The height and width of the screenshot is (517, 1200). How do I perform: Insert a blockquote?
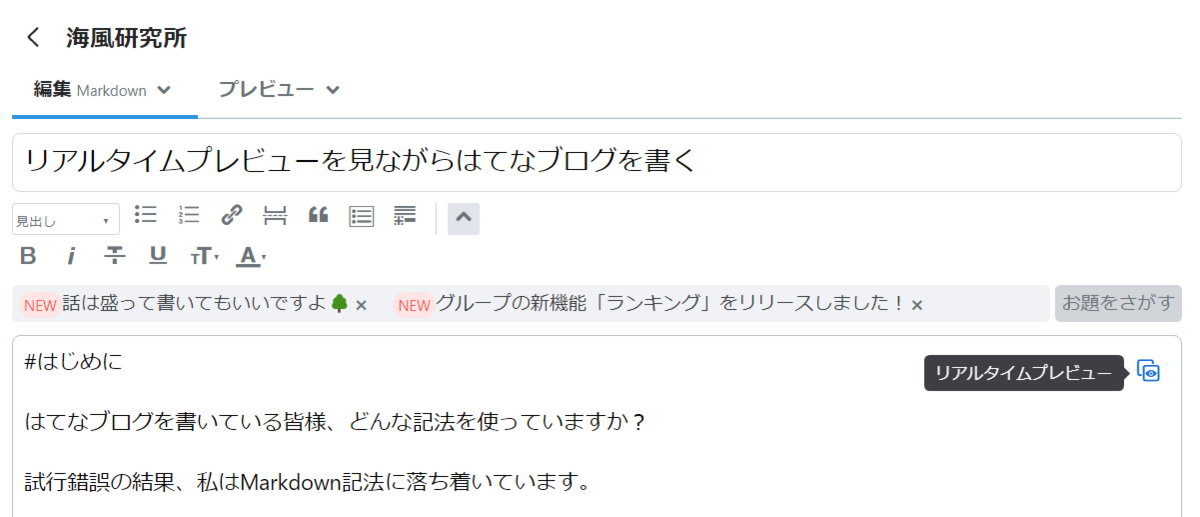click(318, 214)
